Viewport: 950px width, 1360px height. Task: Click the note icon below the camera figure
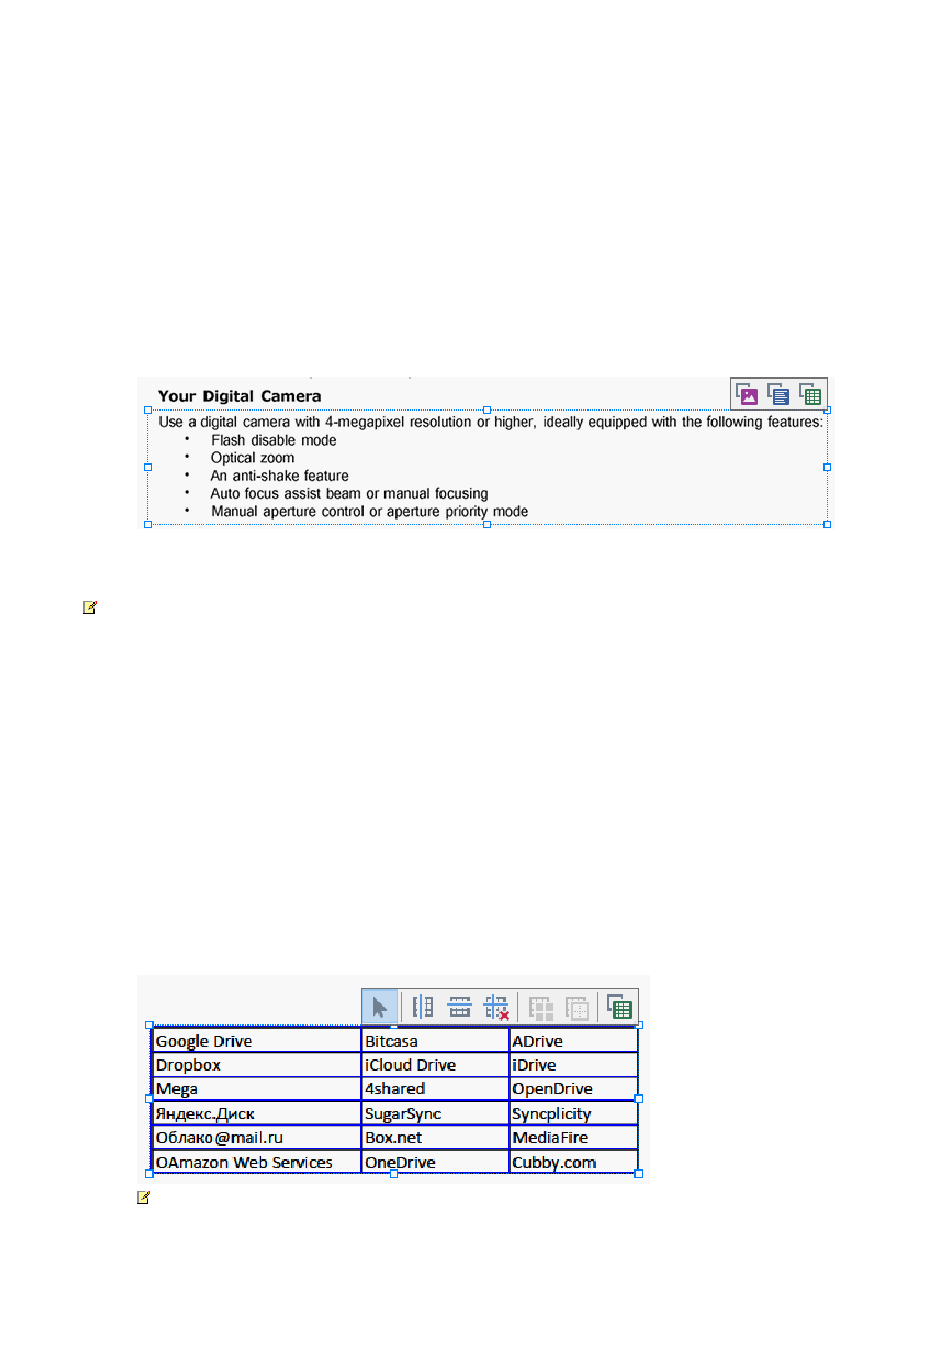coord(89,607)
